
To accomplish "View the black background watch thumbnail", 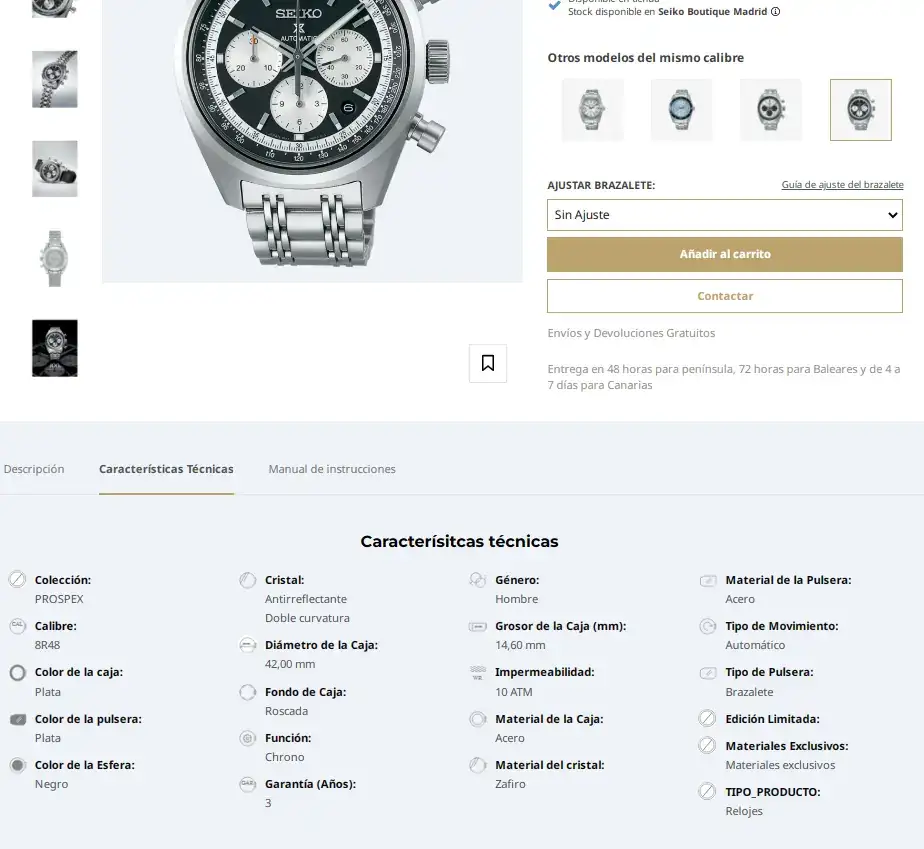I will (x=55, y=348).
